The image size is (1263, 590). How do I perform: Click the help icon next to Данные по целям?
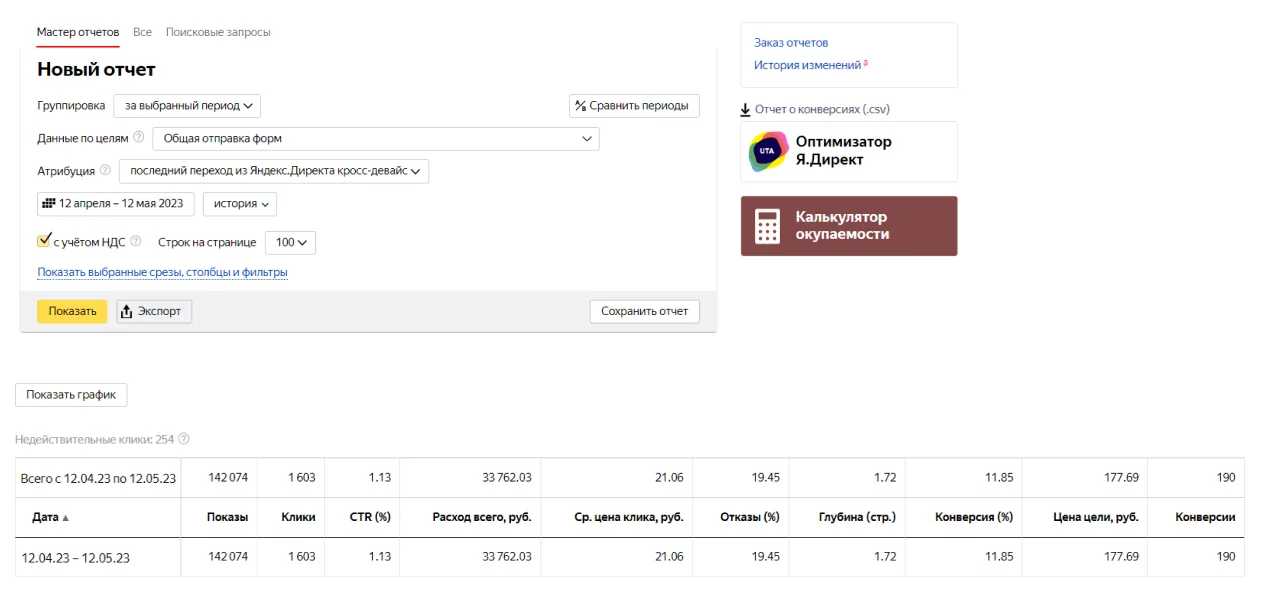(138, 138)
